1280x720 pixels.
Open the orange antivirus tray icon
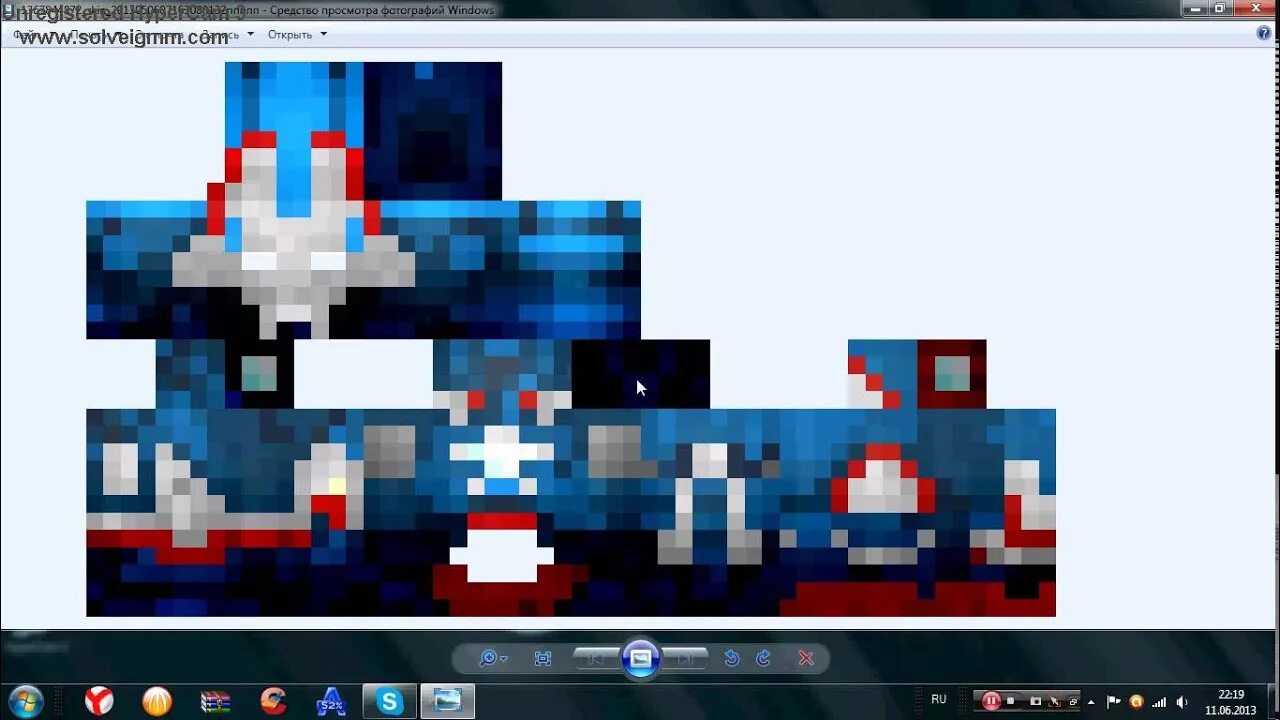[x=1136, y=701]
